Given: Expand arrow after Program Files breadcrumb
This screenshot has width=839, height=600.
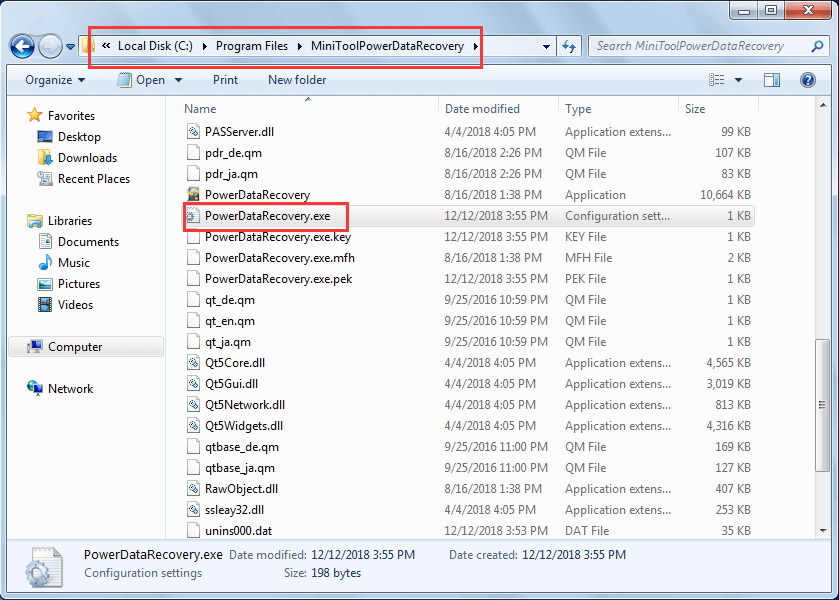Looking at the screenshot, I should coord(299,46).
